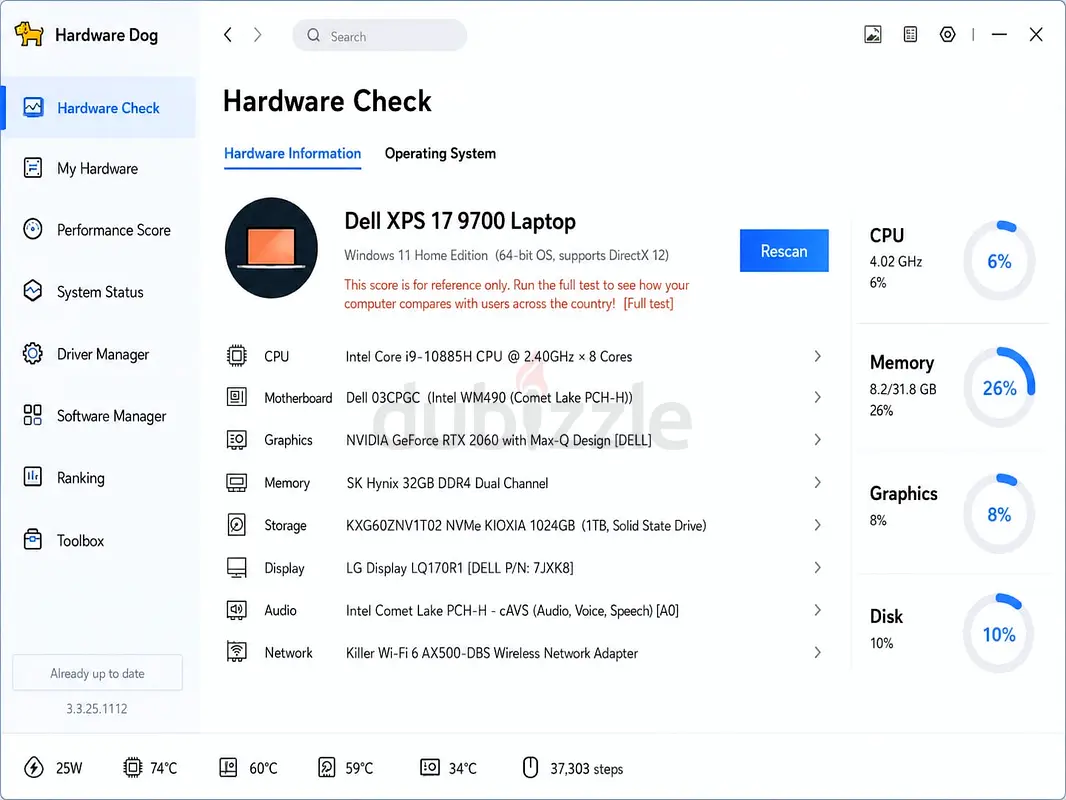Image resolution: width=1066 pixels, height=800 pixels.
Task: Click KXG60ZNV1T02 NVMe KIOXIA storage text
Action: point(526,525)
